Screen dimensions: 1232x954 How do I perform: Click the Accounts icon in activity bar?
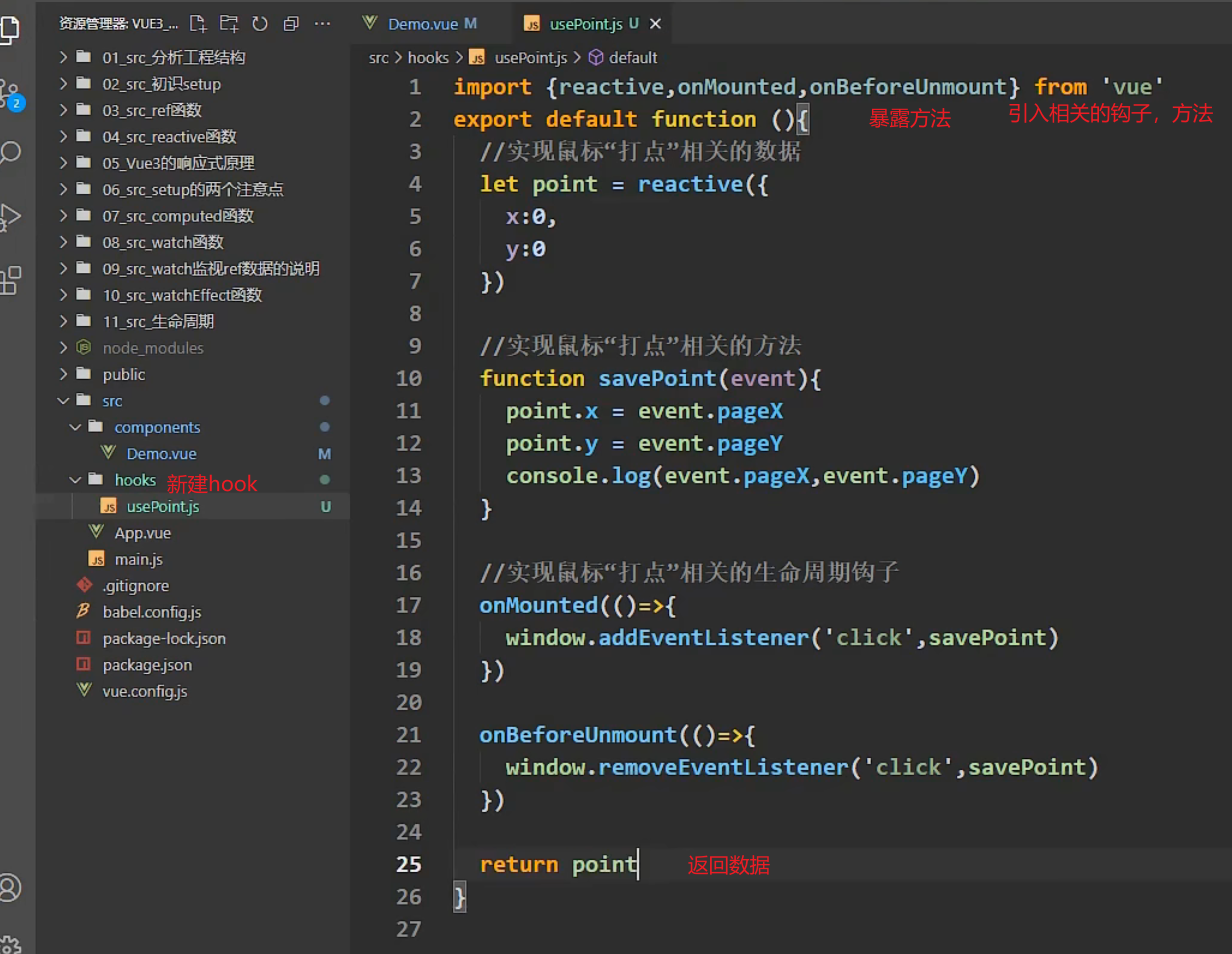10,887
